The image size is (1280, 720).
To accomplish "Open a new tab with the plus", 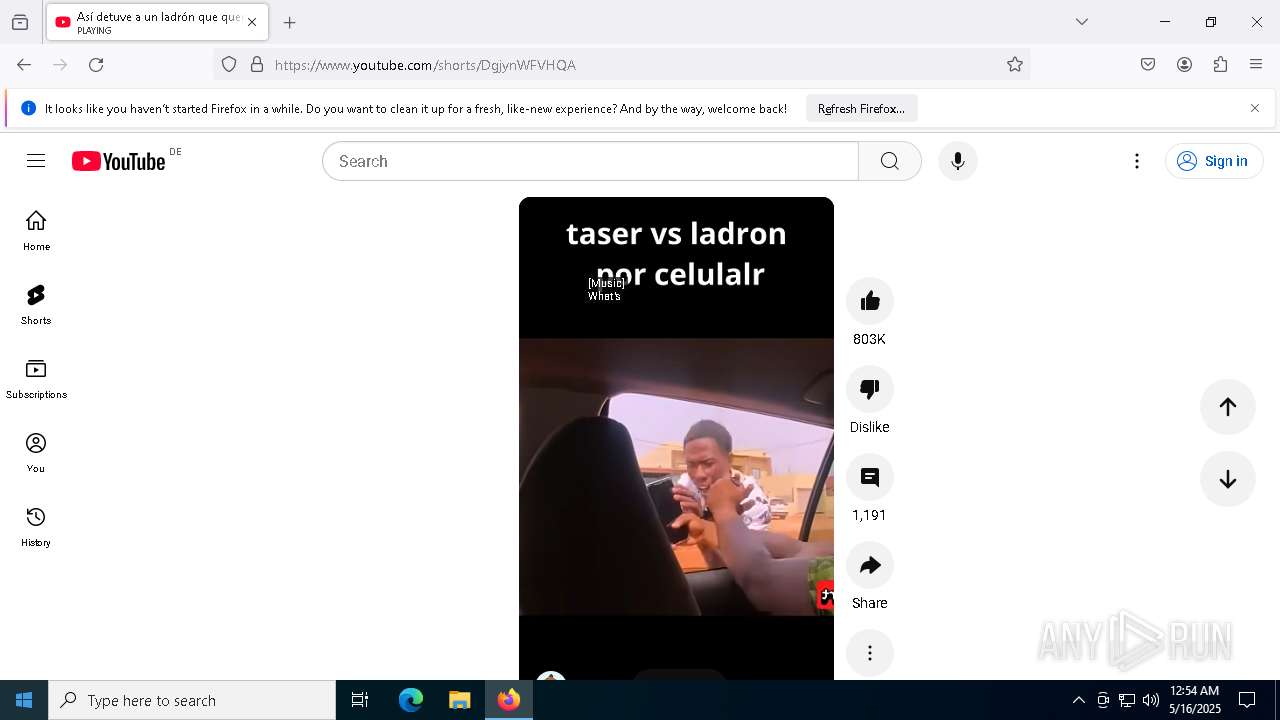I will coord(289,22).
